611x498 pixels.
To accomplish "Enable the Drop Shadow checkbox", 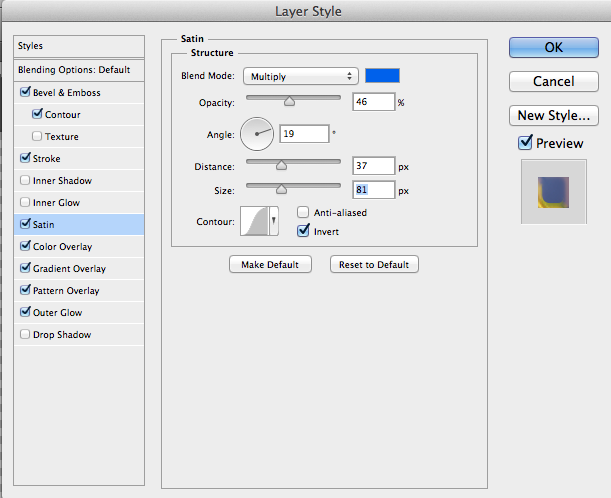I will [25, 334].
